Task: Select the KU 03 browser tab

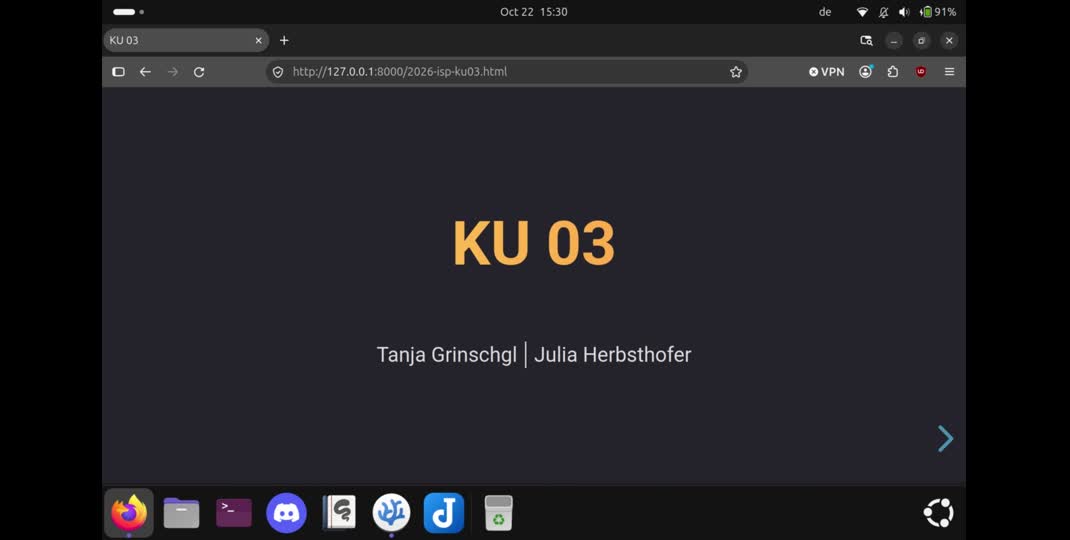Action: pos(186,40)
